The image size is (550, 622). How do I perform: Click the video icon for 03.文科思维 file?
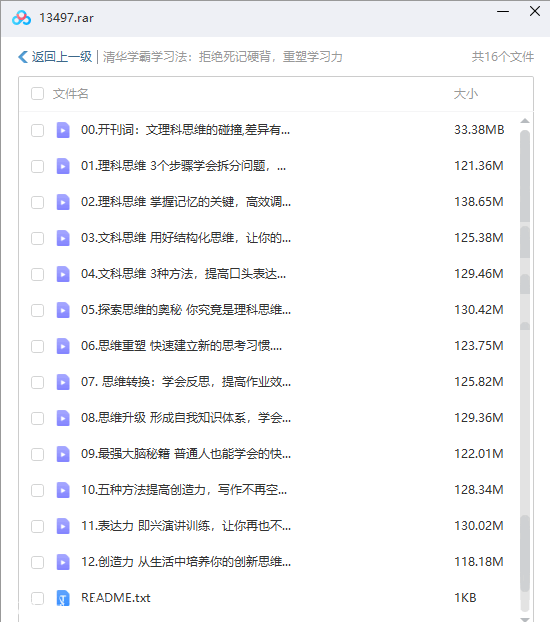63,238
